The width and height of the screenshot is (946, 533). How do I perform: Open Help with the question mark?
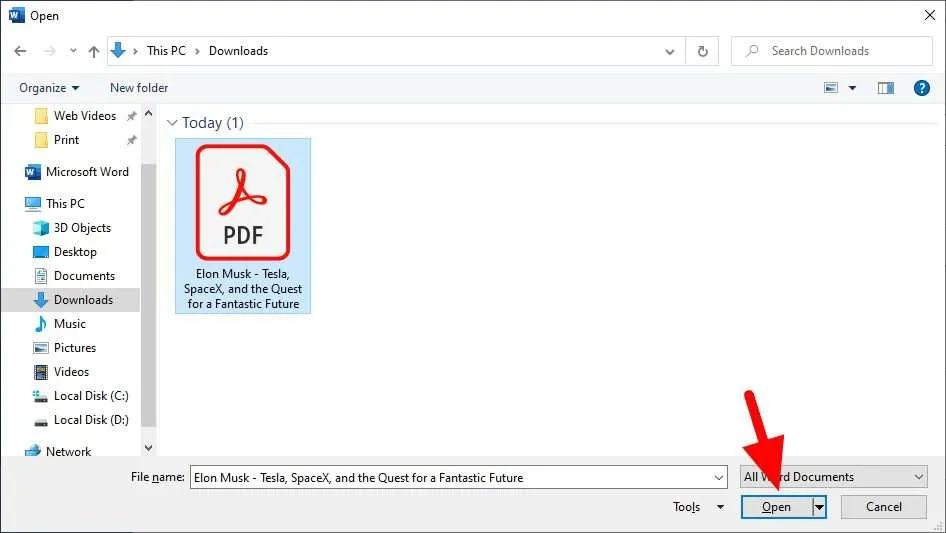(x=921, y=88)
